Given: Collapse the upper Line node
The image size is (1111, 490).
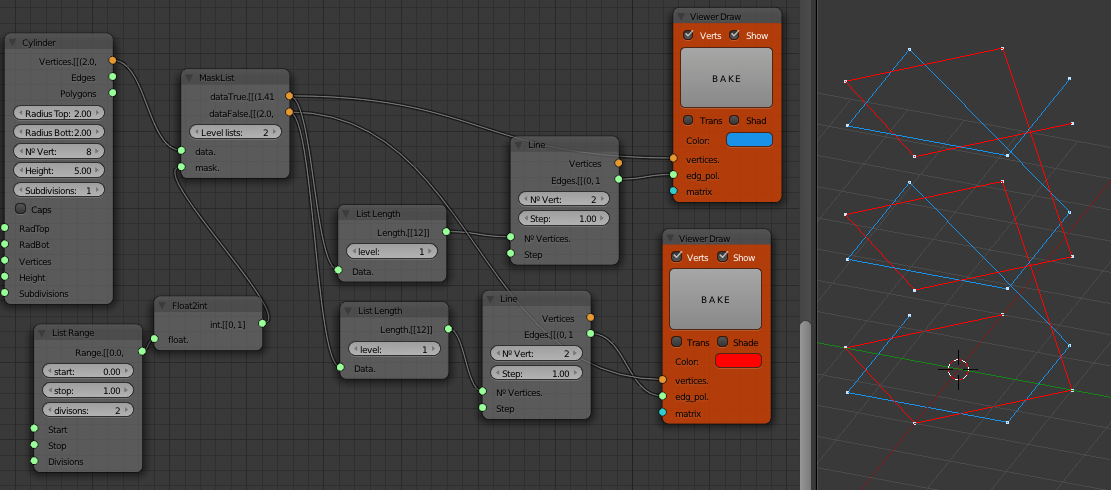Looking at the screenshot, I should click(519, 145).
